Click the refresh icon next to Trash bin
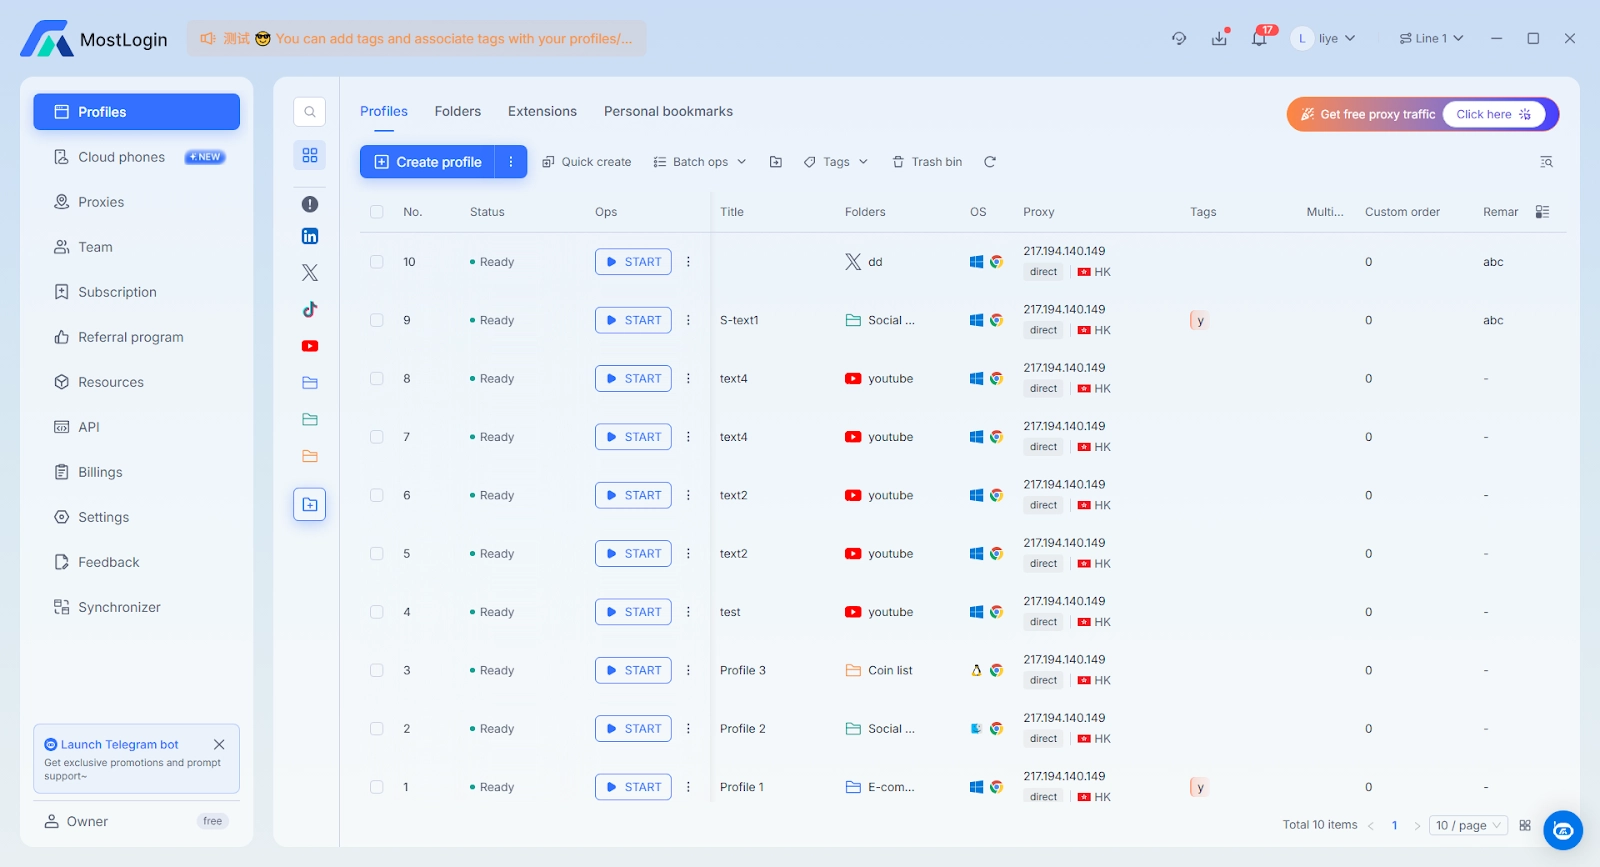 (x=990, y=162)
